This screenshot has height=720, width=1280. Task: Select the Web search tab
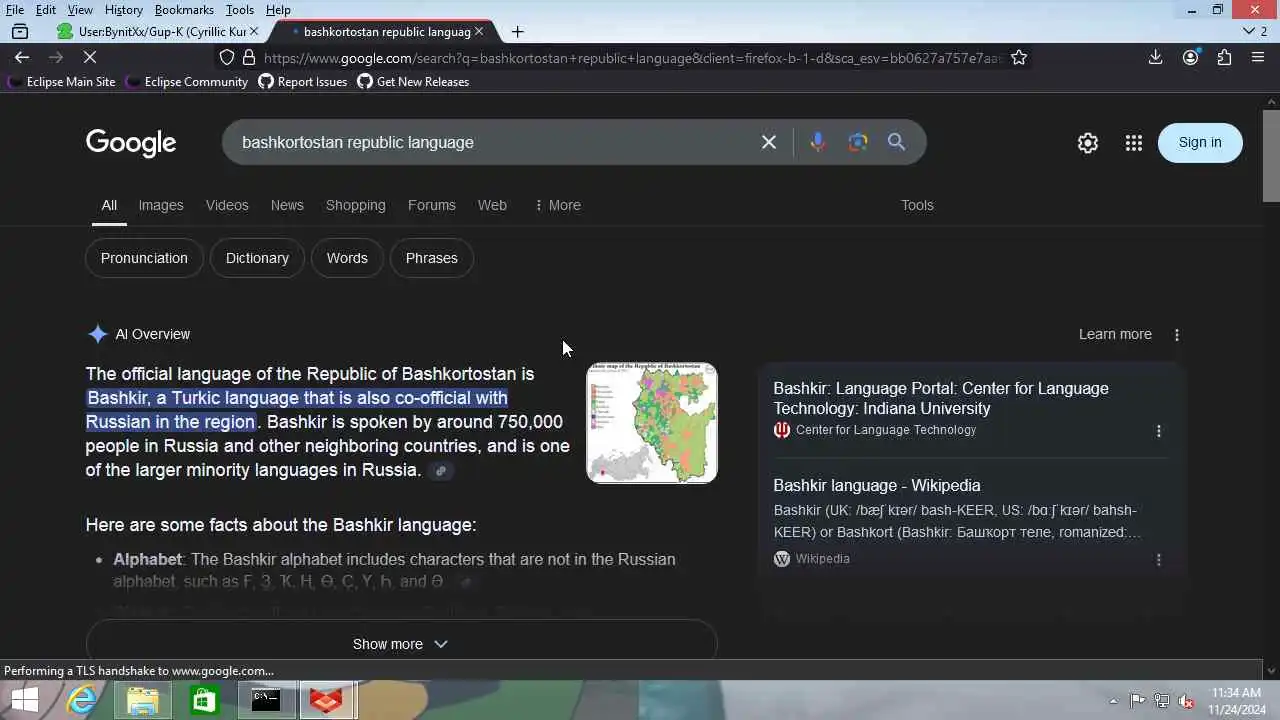click(492, 205)
